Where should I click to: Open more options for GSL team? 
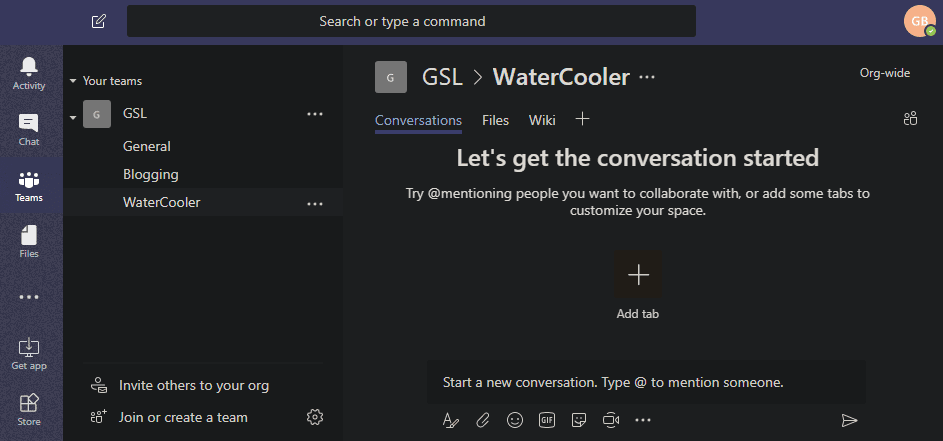315,114
